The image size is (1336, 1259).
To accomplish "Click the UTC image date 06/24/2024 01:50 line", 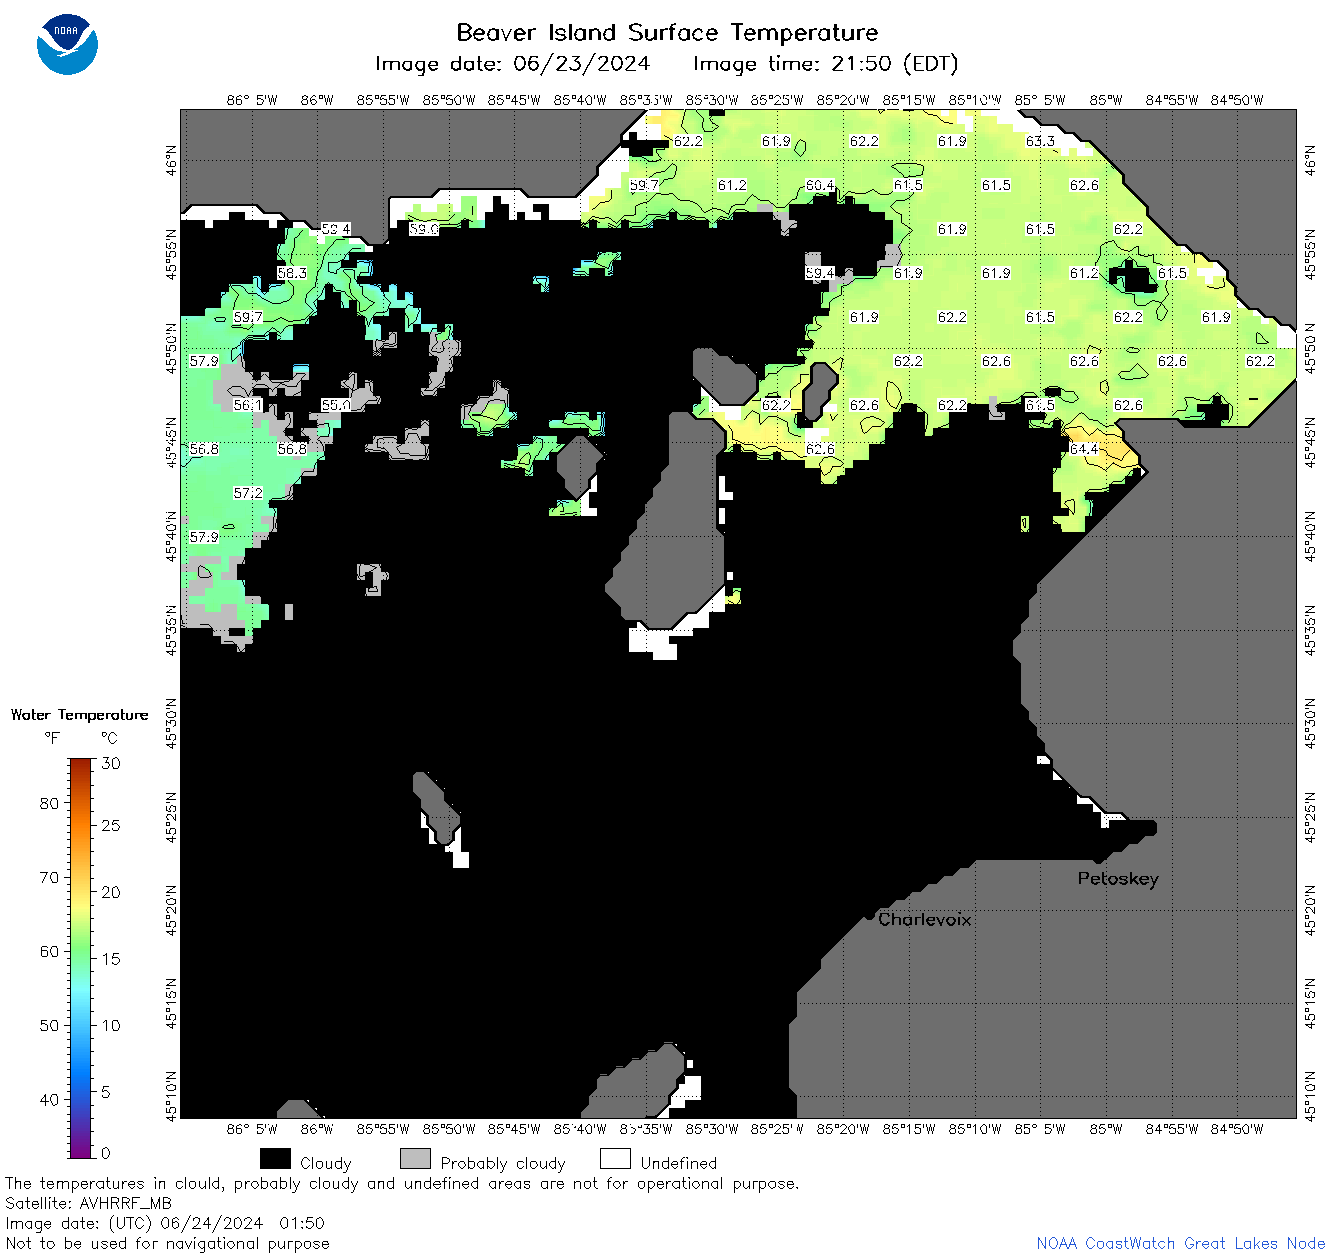I will click(165, 1223).
